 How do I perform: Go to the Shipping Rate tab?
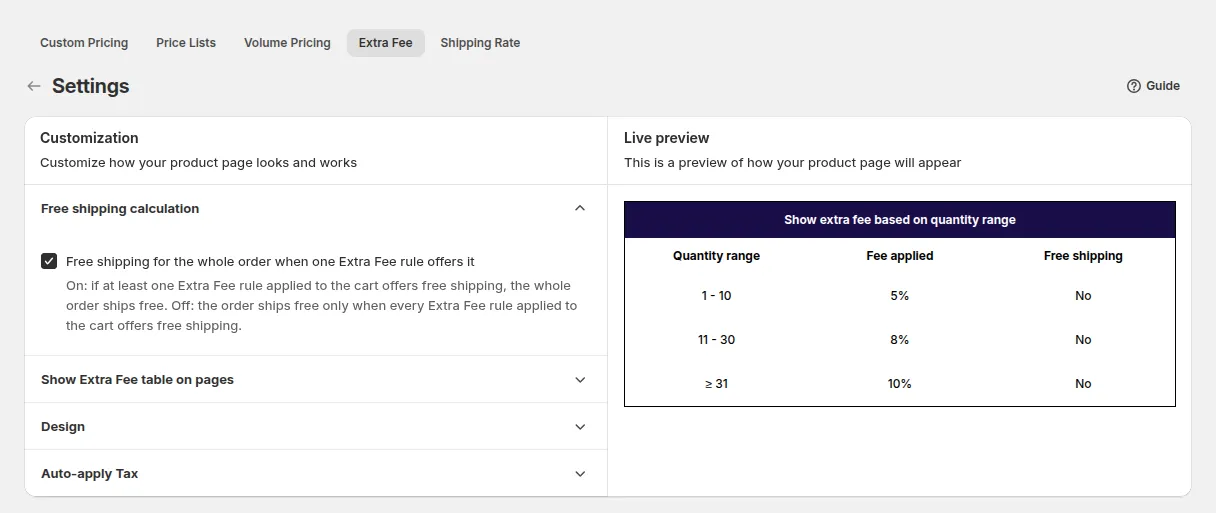[x=480, y=43]
